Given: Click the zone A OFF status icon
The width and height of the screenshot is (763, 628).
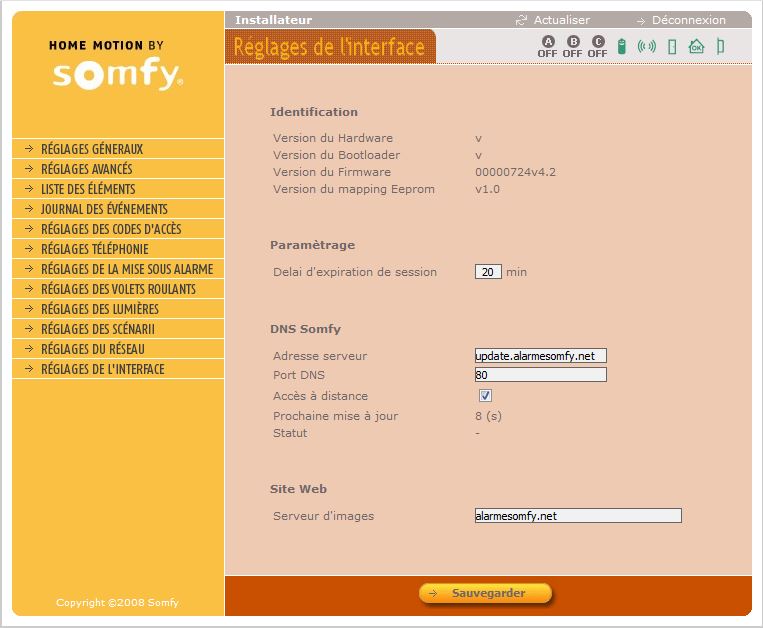Looking at the screenshot, I should coord(547,46).
